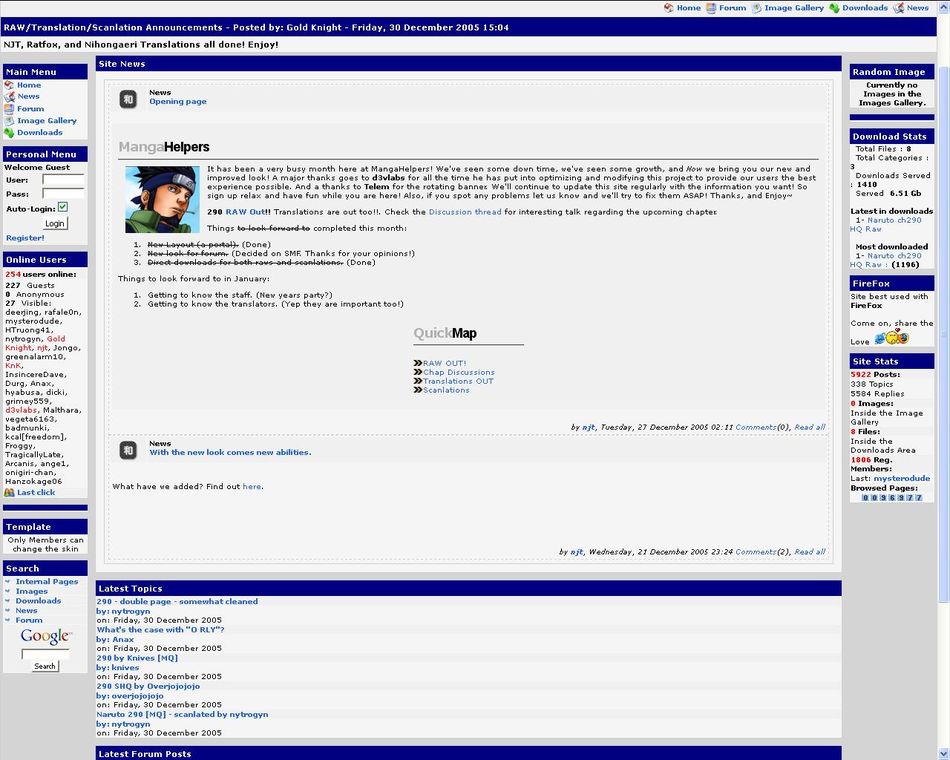The height and width of the screenshot is (760, 950).
Task: Open 'Naruto 290 [MQ] - scanlated by nytrogyn' topic
Action: tap(182, 714)
